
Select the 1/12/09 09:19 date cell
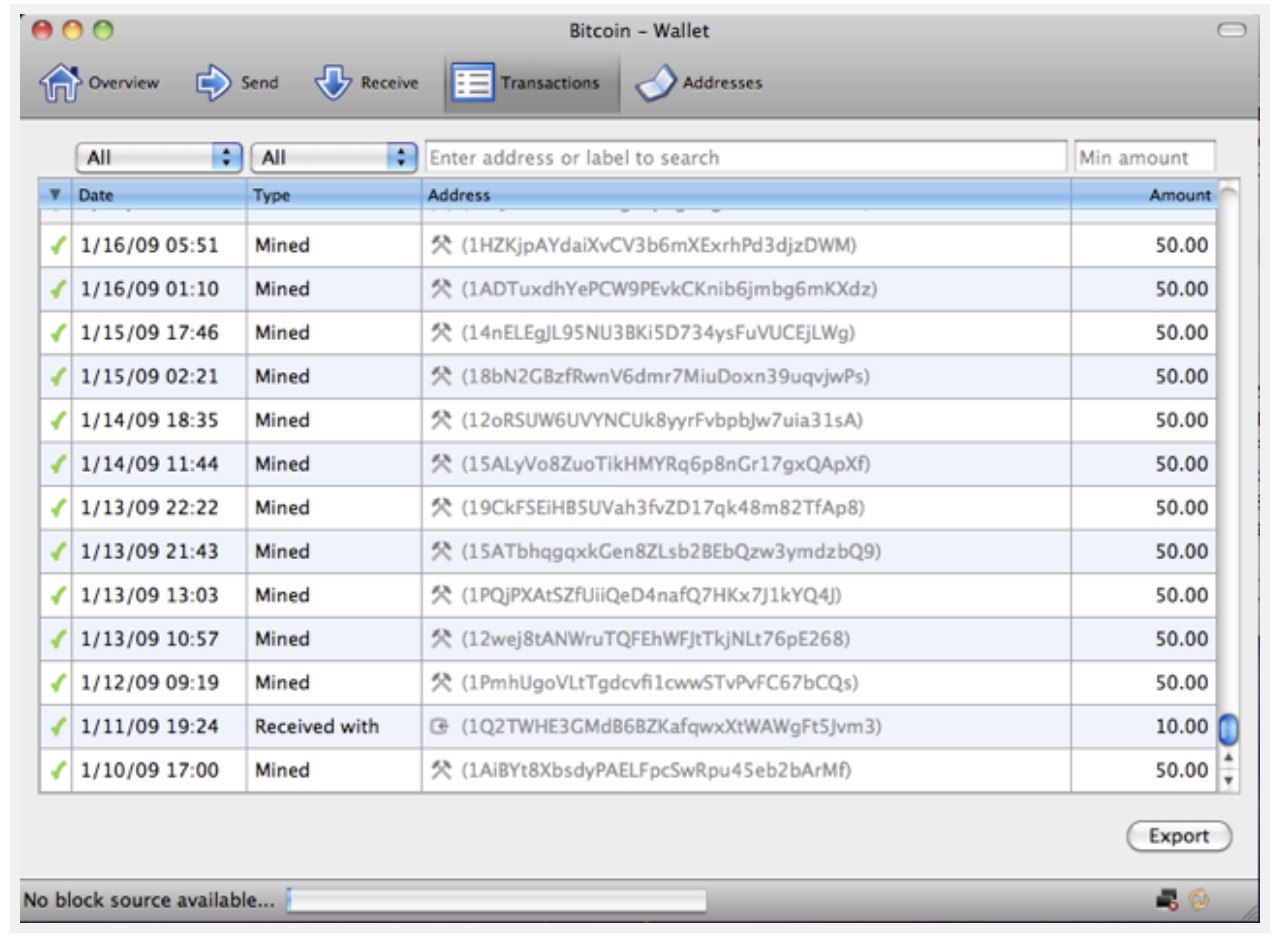tap(159, 683)
